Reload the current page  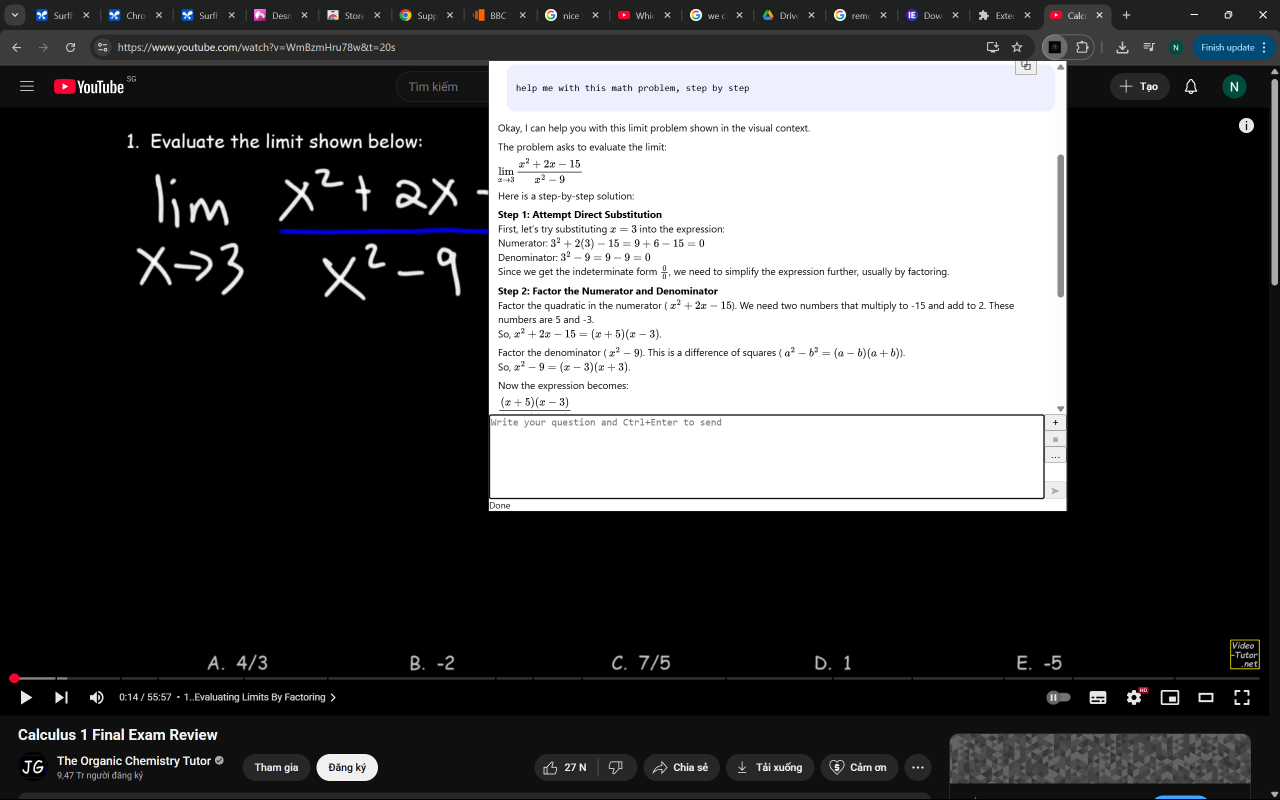coord(70,47)
